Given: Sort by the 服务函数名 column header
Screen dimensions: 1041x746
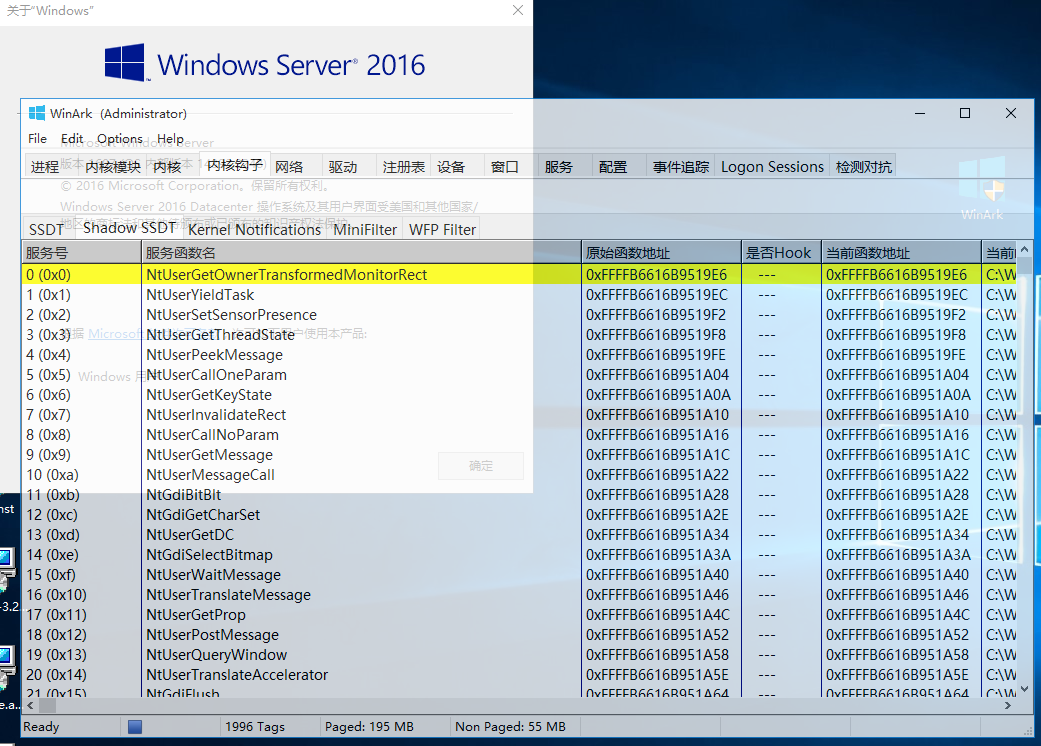Looking at the screenshot, I should [361, 253].
